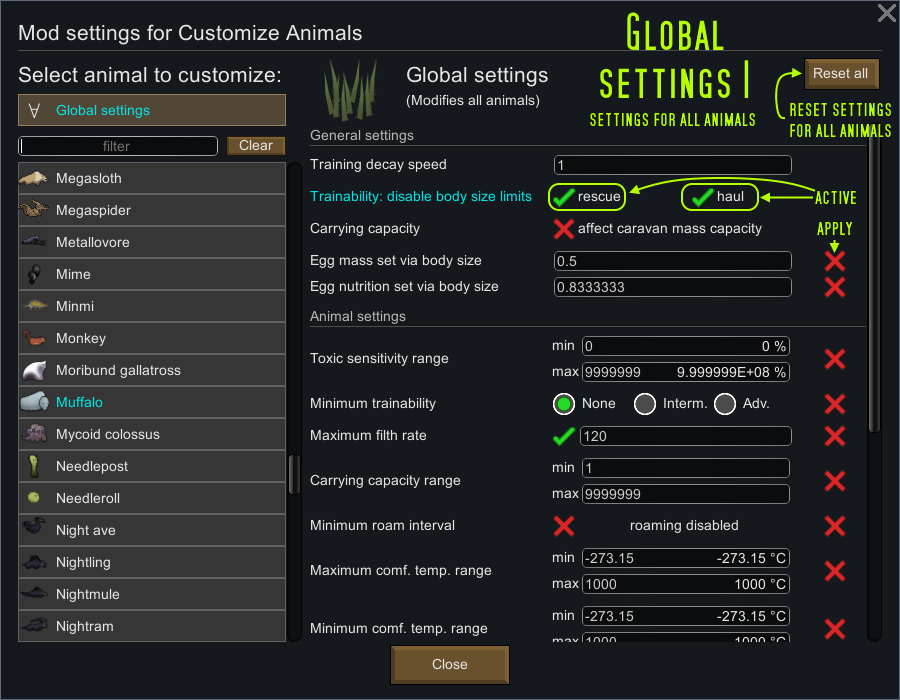Select Global settings entry
This screenshot has width=900, height=700.
[152, 110]
